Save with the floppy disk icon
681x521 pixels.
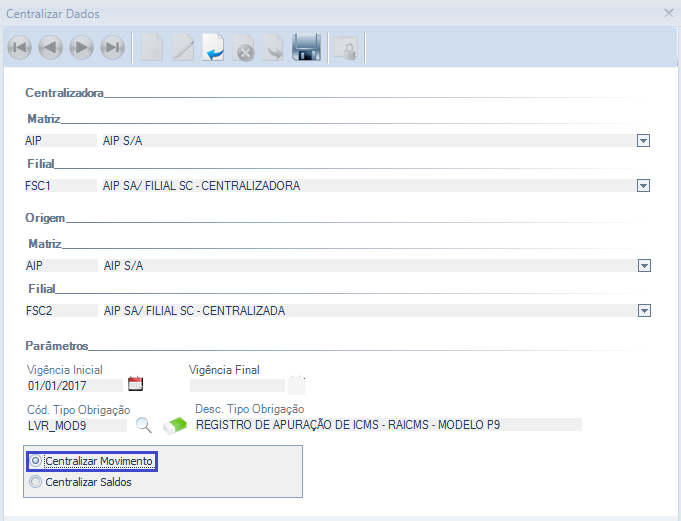click(307, 47)
